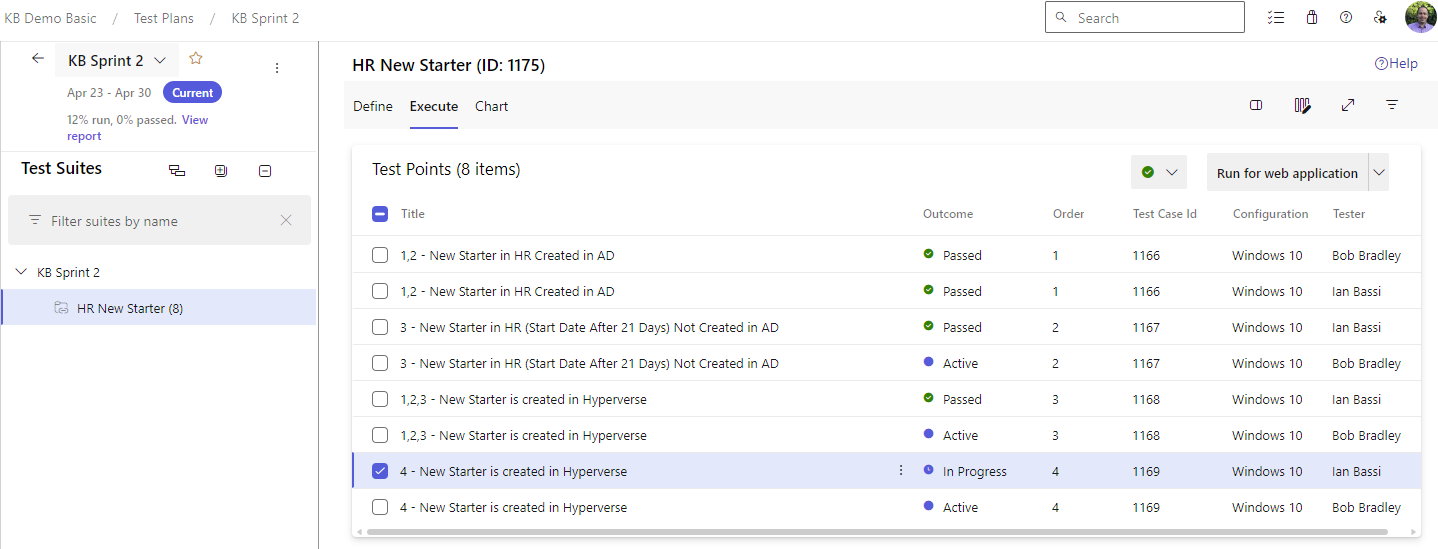This screenshot has height=549, width=1438.
Task: Click the expand all suites icon
Action: (221, 171)
